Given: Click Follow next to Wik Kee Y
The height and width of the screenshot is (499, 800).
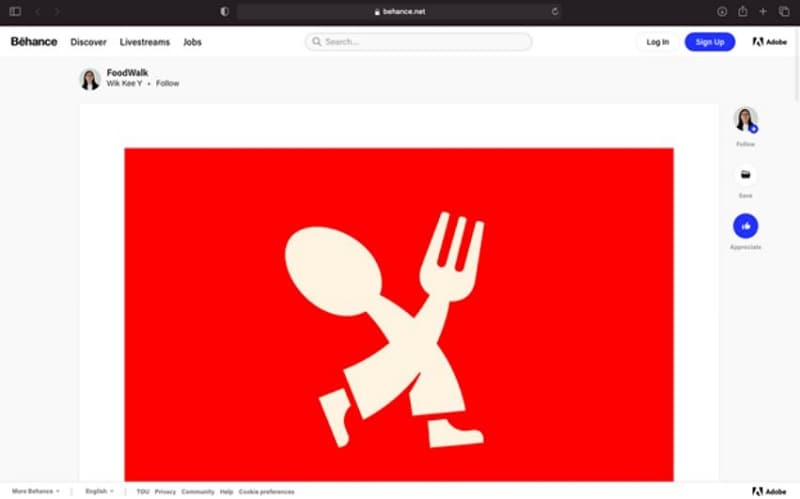Looking at the screenshot, I should point(167,83).
